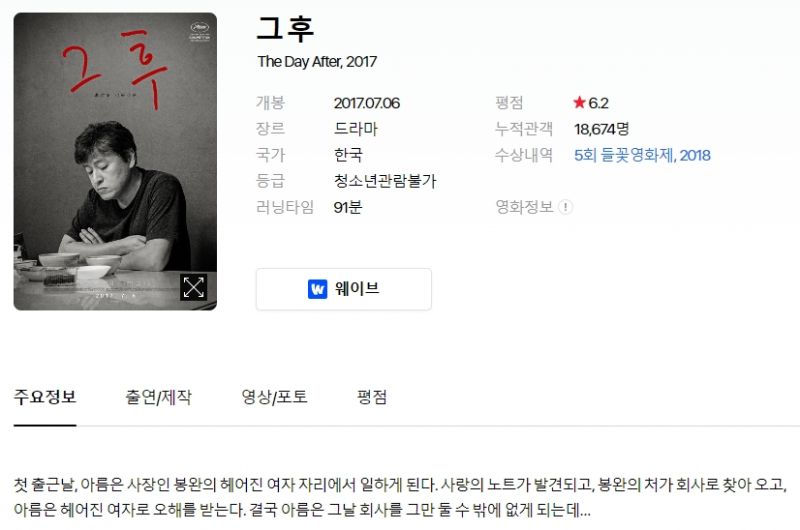Viewport: 800px width, 530px height.
Task: Click the 그후 movie poster thumbnail
Action: pyautogui.click(x=115, y=161)
